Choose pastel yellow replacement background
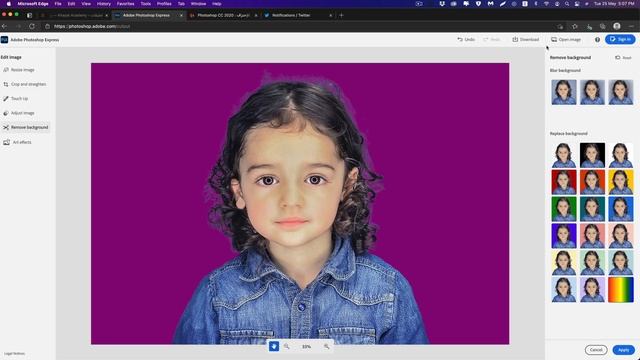 564,263
